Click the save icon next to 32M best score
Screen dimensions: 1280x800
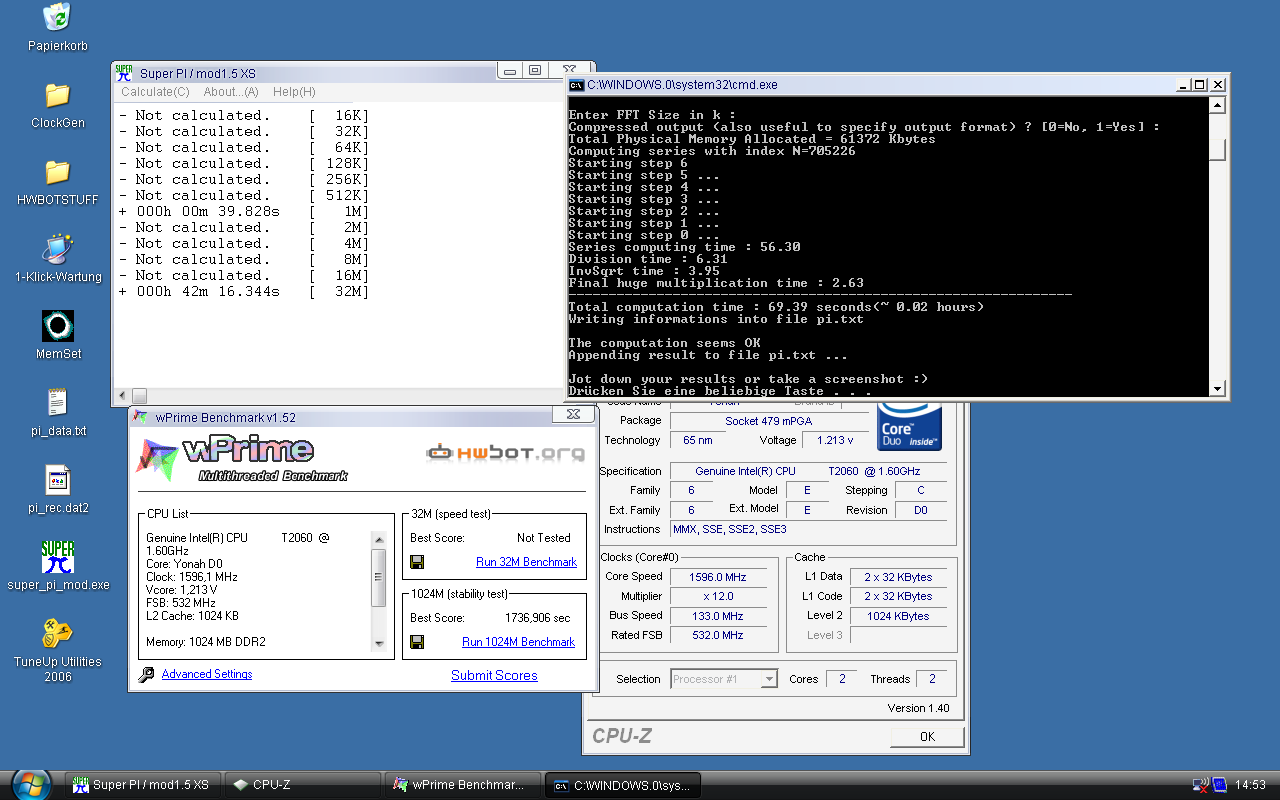417,562
